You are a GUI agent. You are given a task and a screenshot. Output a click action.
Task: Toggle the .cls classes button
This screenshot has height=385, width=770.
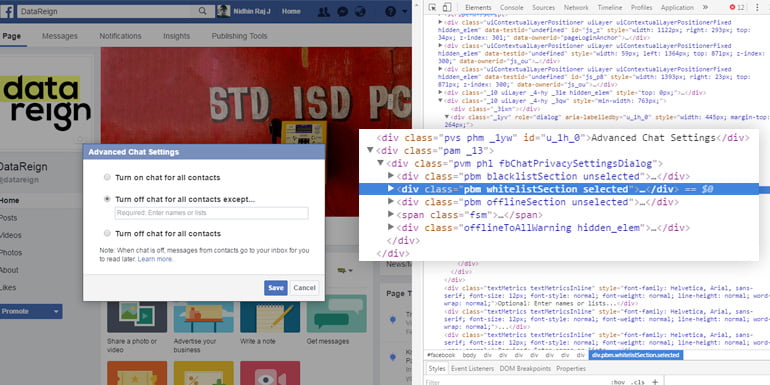[638, 382]
